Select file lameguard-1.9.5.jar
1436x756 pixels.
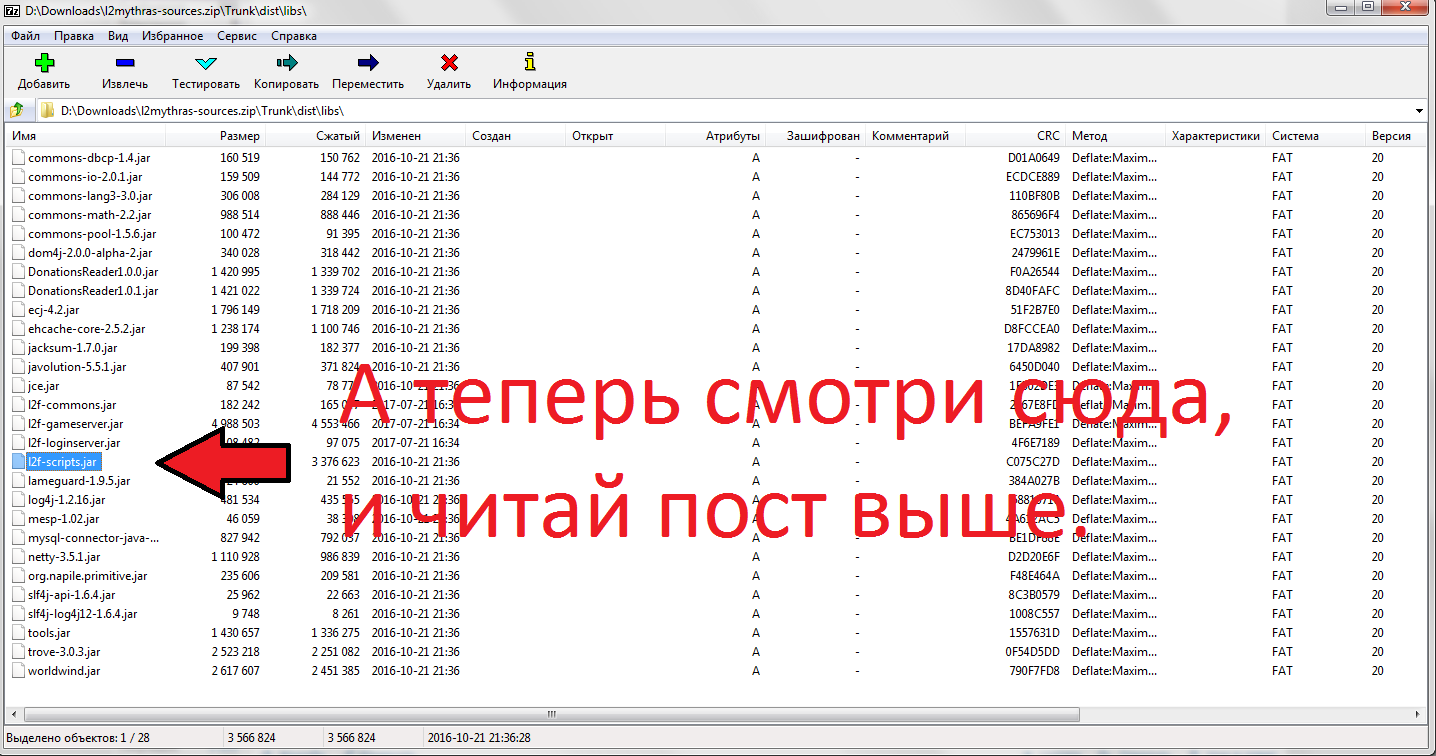click(x=79, y=481)
